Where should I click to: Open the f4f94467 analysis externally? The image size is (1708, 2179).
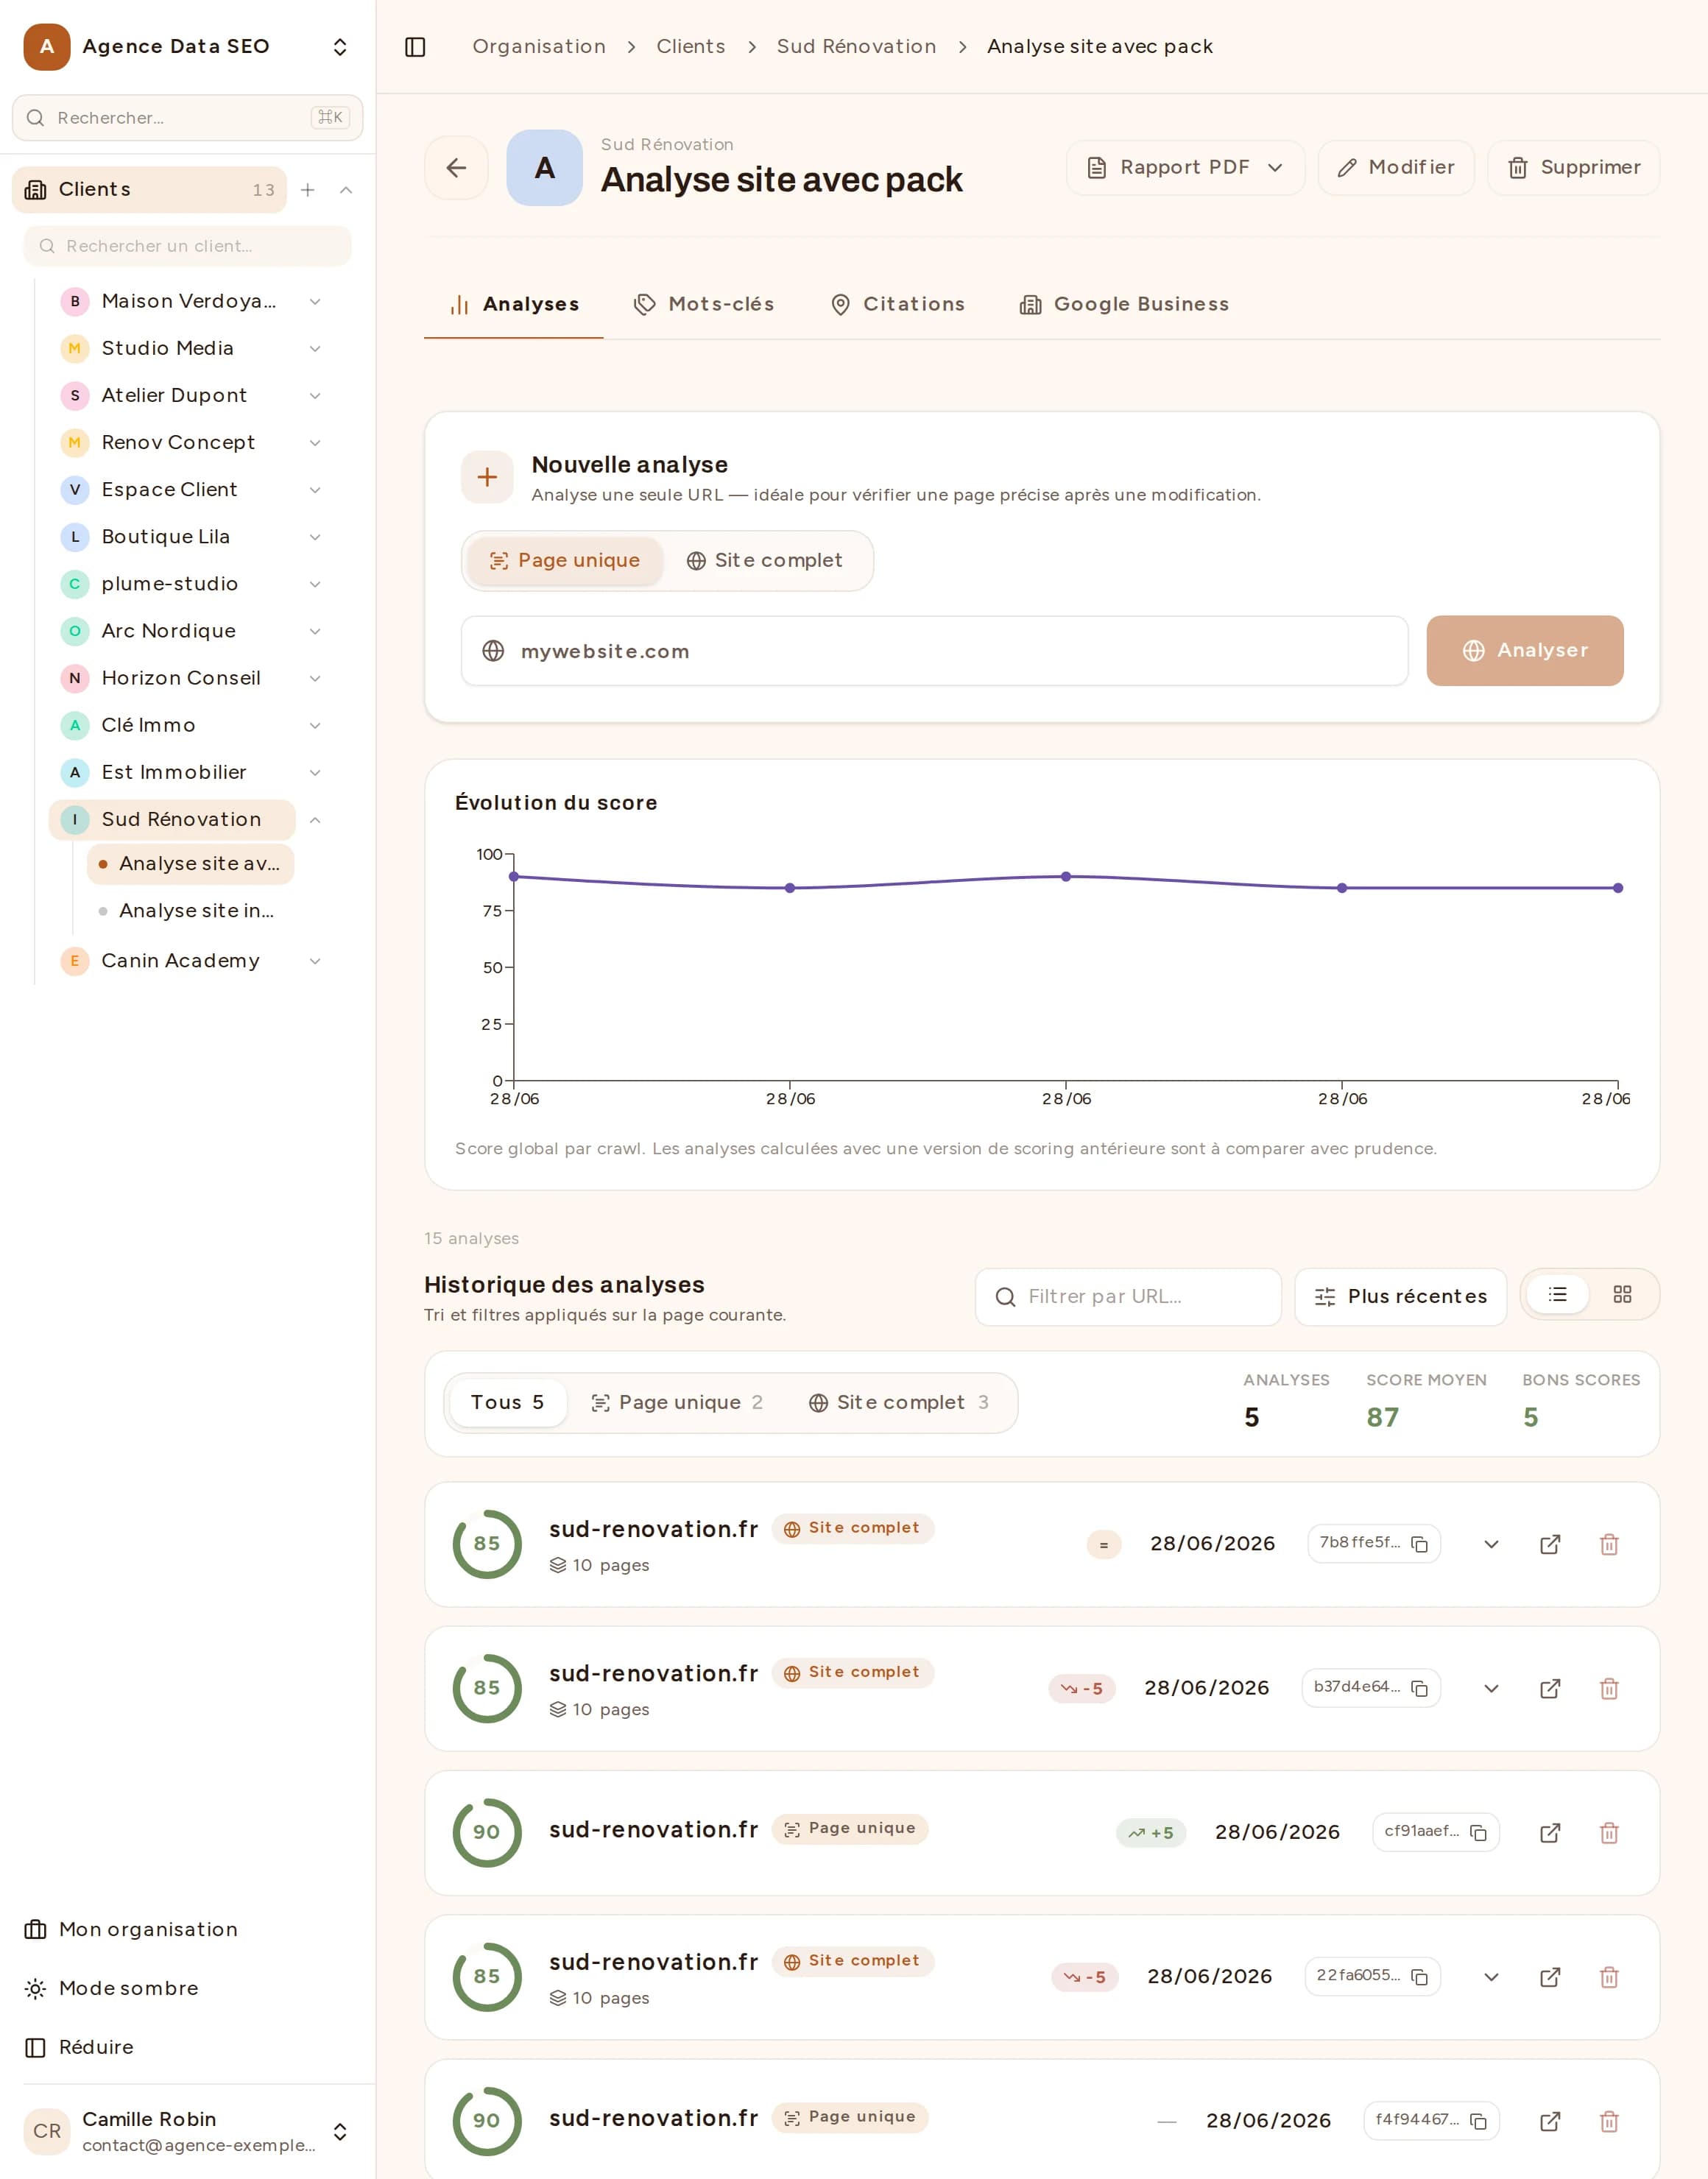point(1550,2121)
